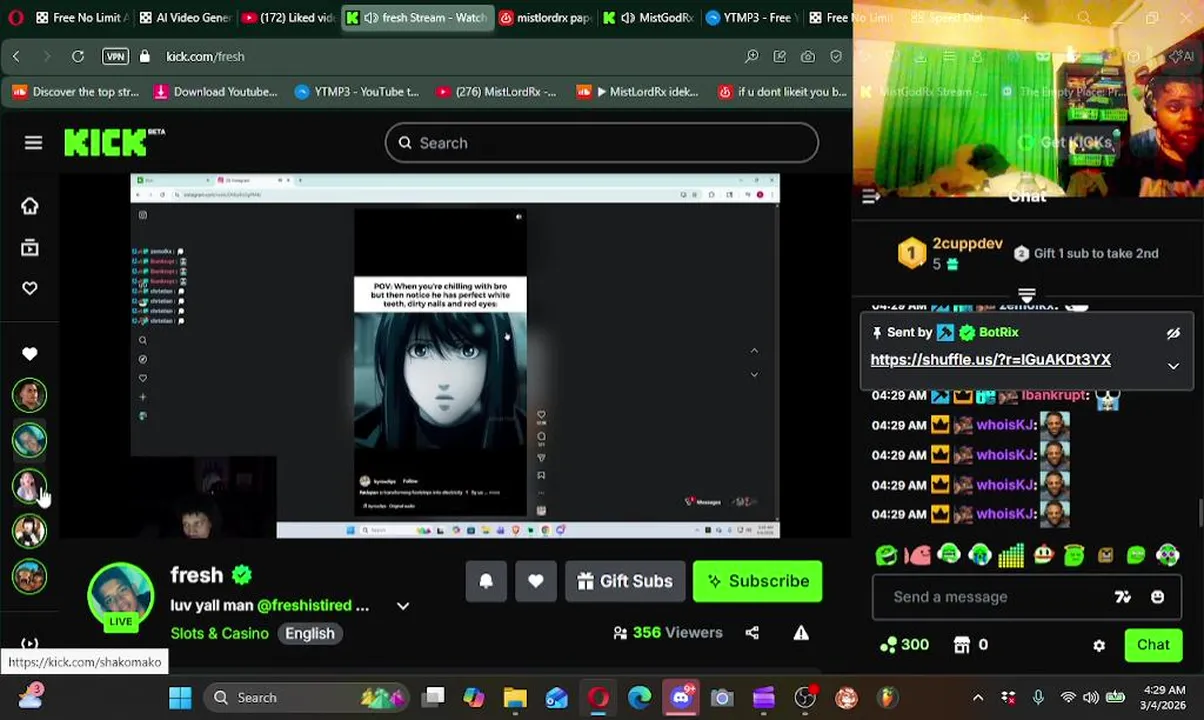
Task: Collapse the chat panel with the arrow icon
Action: (871, 197)
